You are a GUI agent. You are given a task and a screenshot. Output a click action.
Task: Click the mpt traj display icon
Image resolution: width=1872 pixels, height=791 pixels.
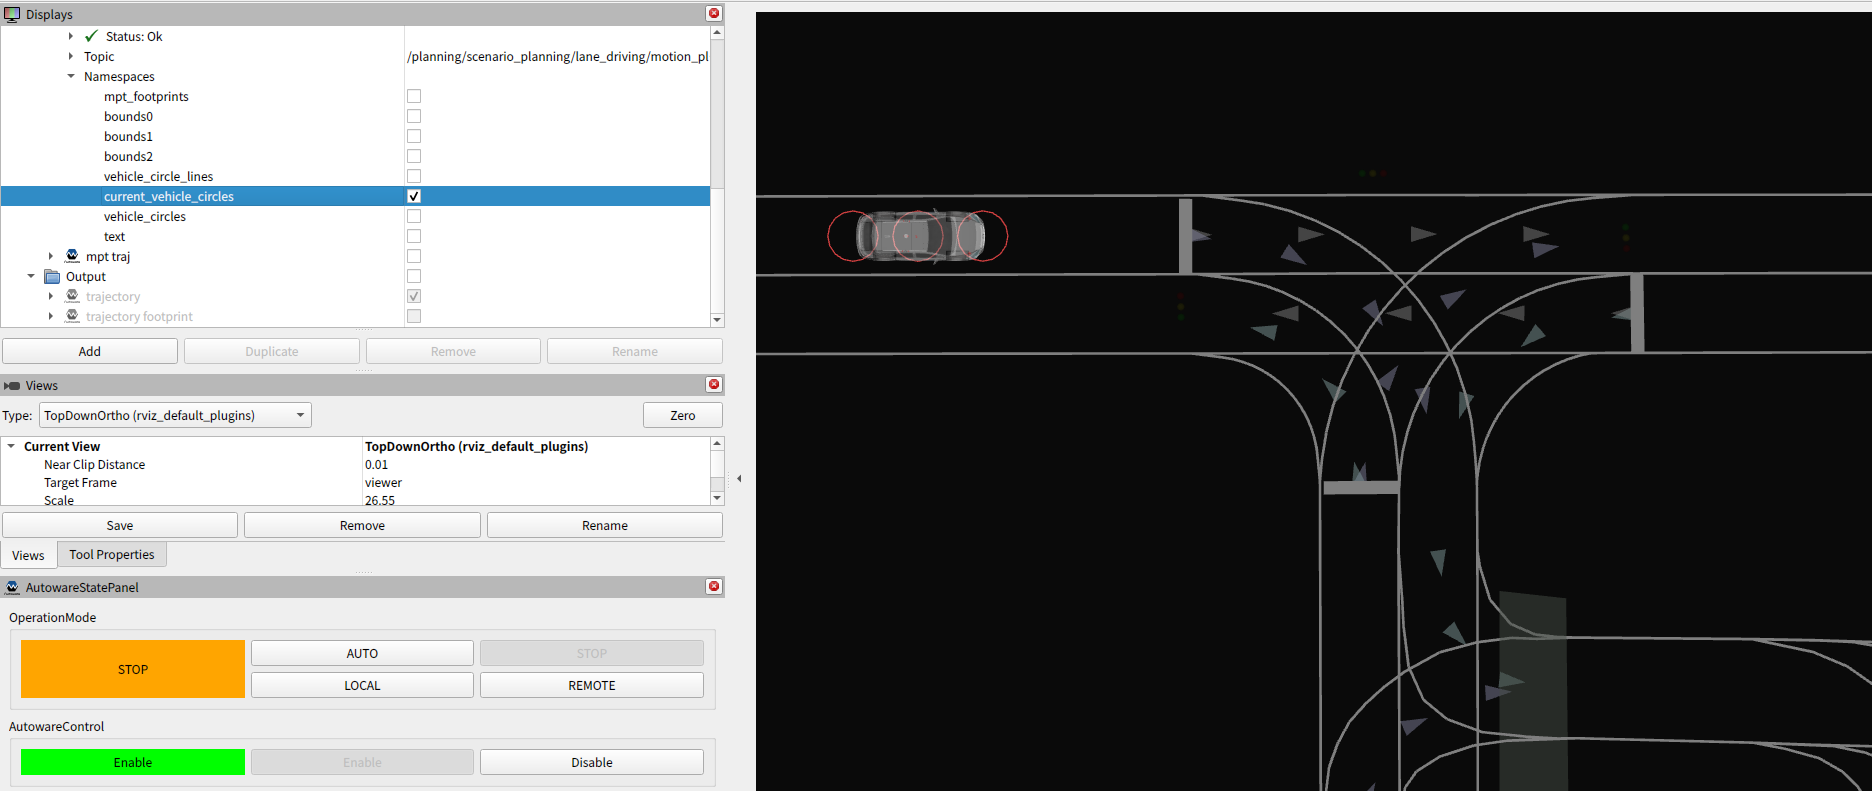coord(72,256)
